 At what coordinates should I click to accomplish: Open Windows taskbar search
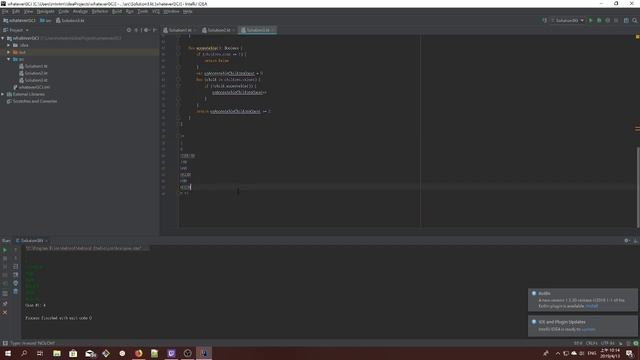click(x=24, y=353)
